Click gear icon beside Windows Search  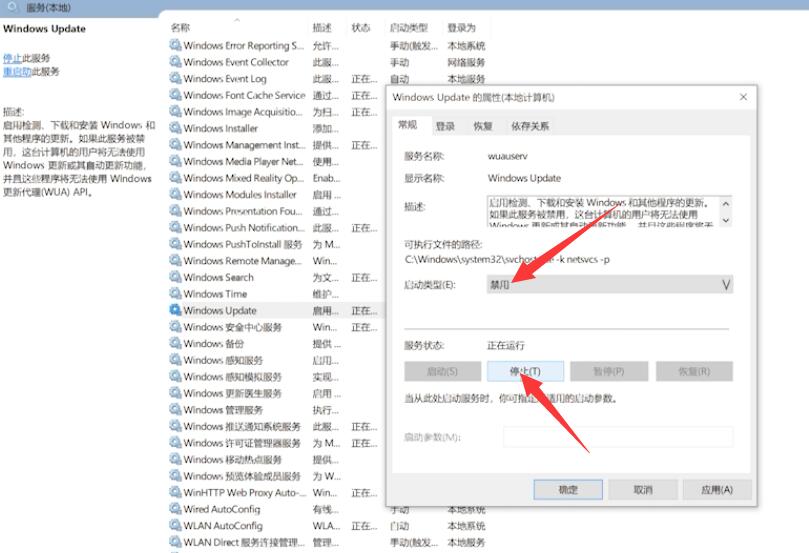[175, 277]
